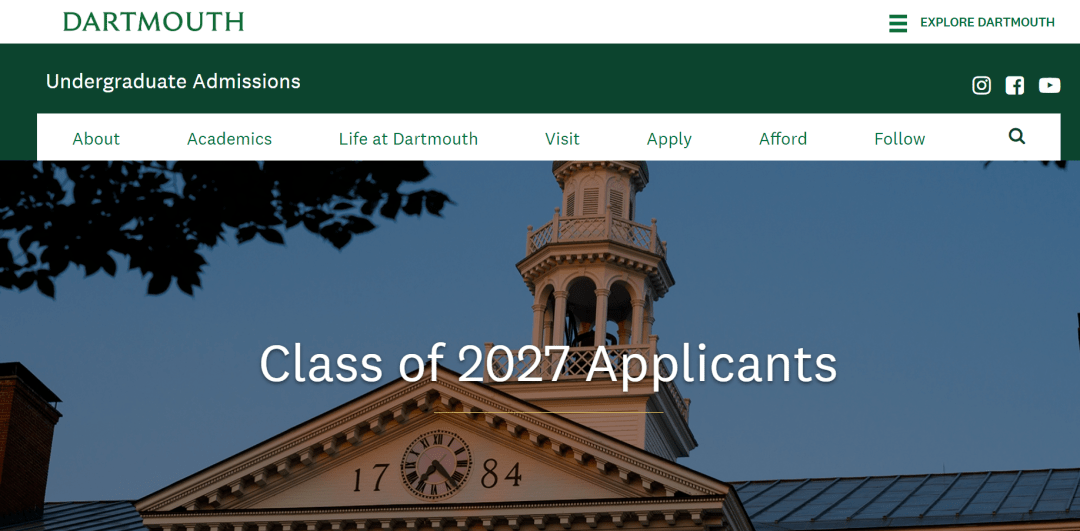
Task: Expand the Explore Dartmouth menu label
Action: point(987,22)
